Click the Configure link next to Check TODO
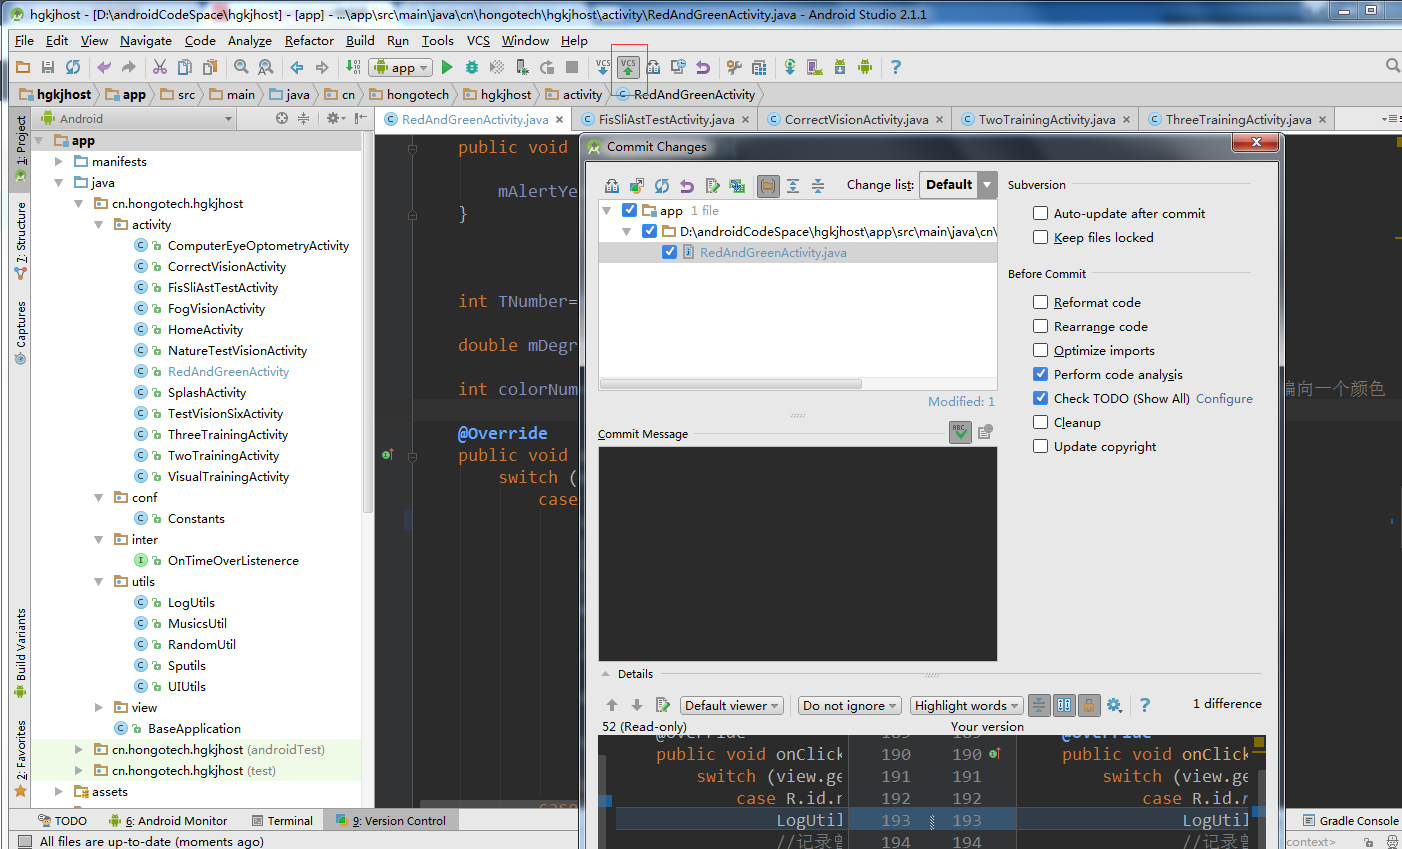This screenshot has height=849, width=1402. [1224, 398]
